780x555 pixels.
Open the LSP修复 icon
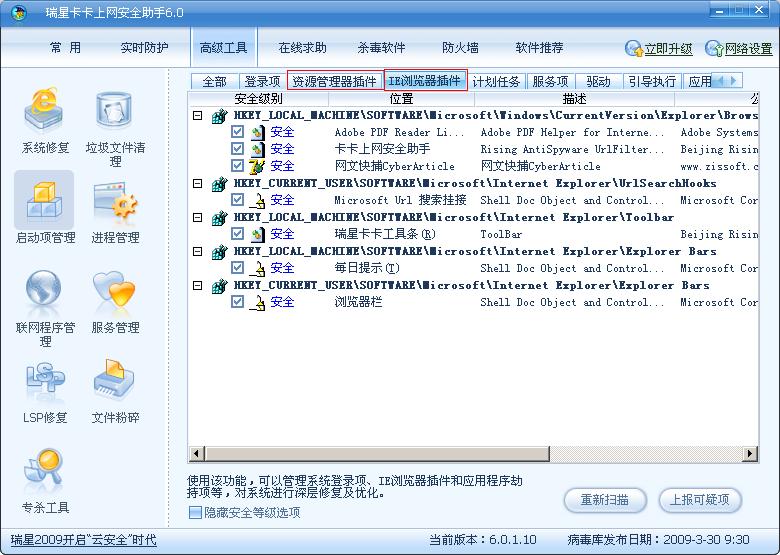[x=45, y=379]
